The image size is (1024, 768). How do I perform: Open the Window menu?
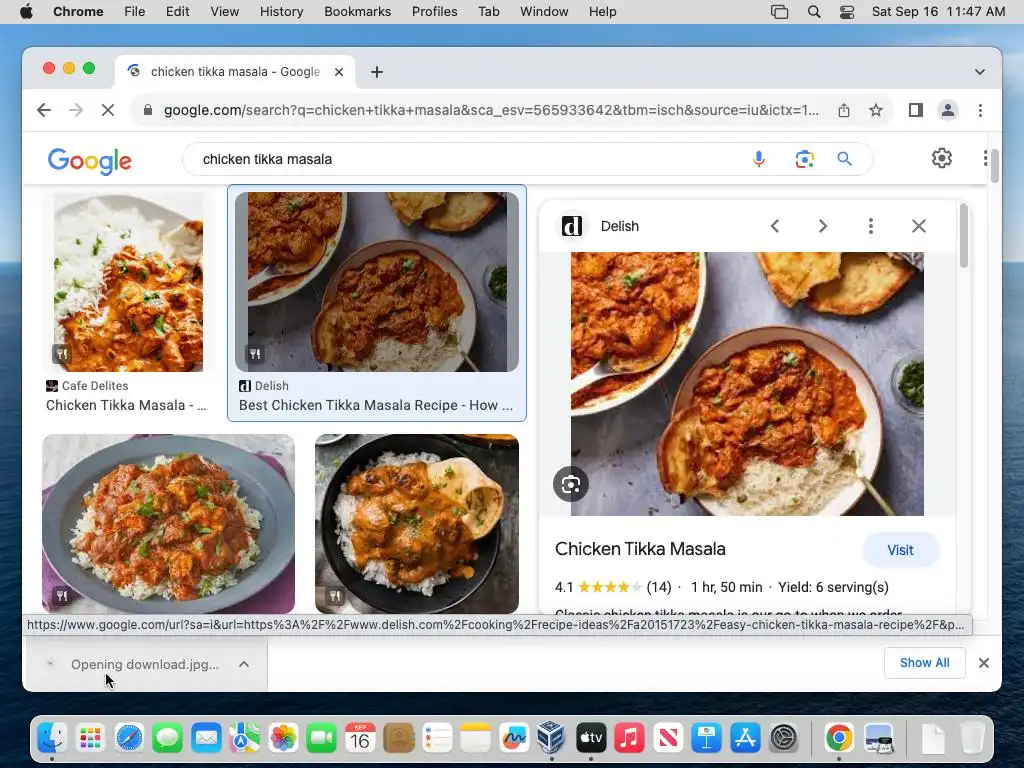(544, 12)
